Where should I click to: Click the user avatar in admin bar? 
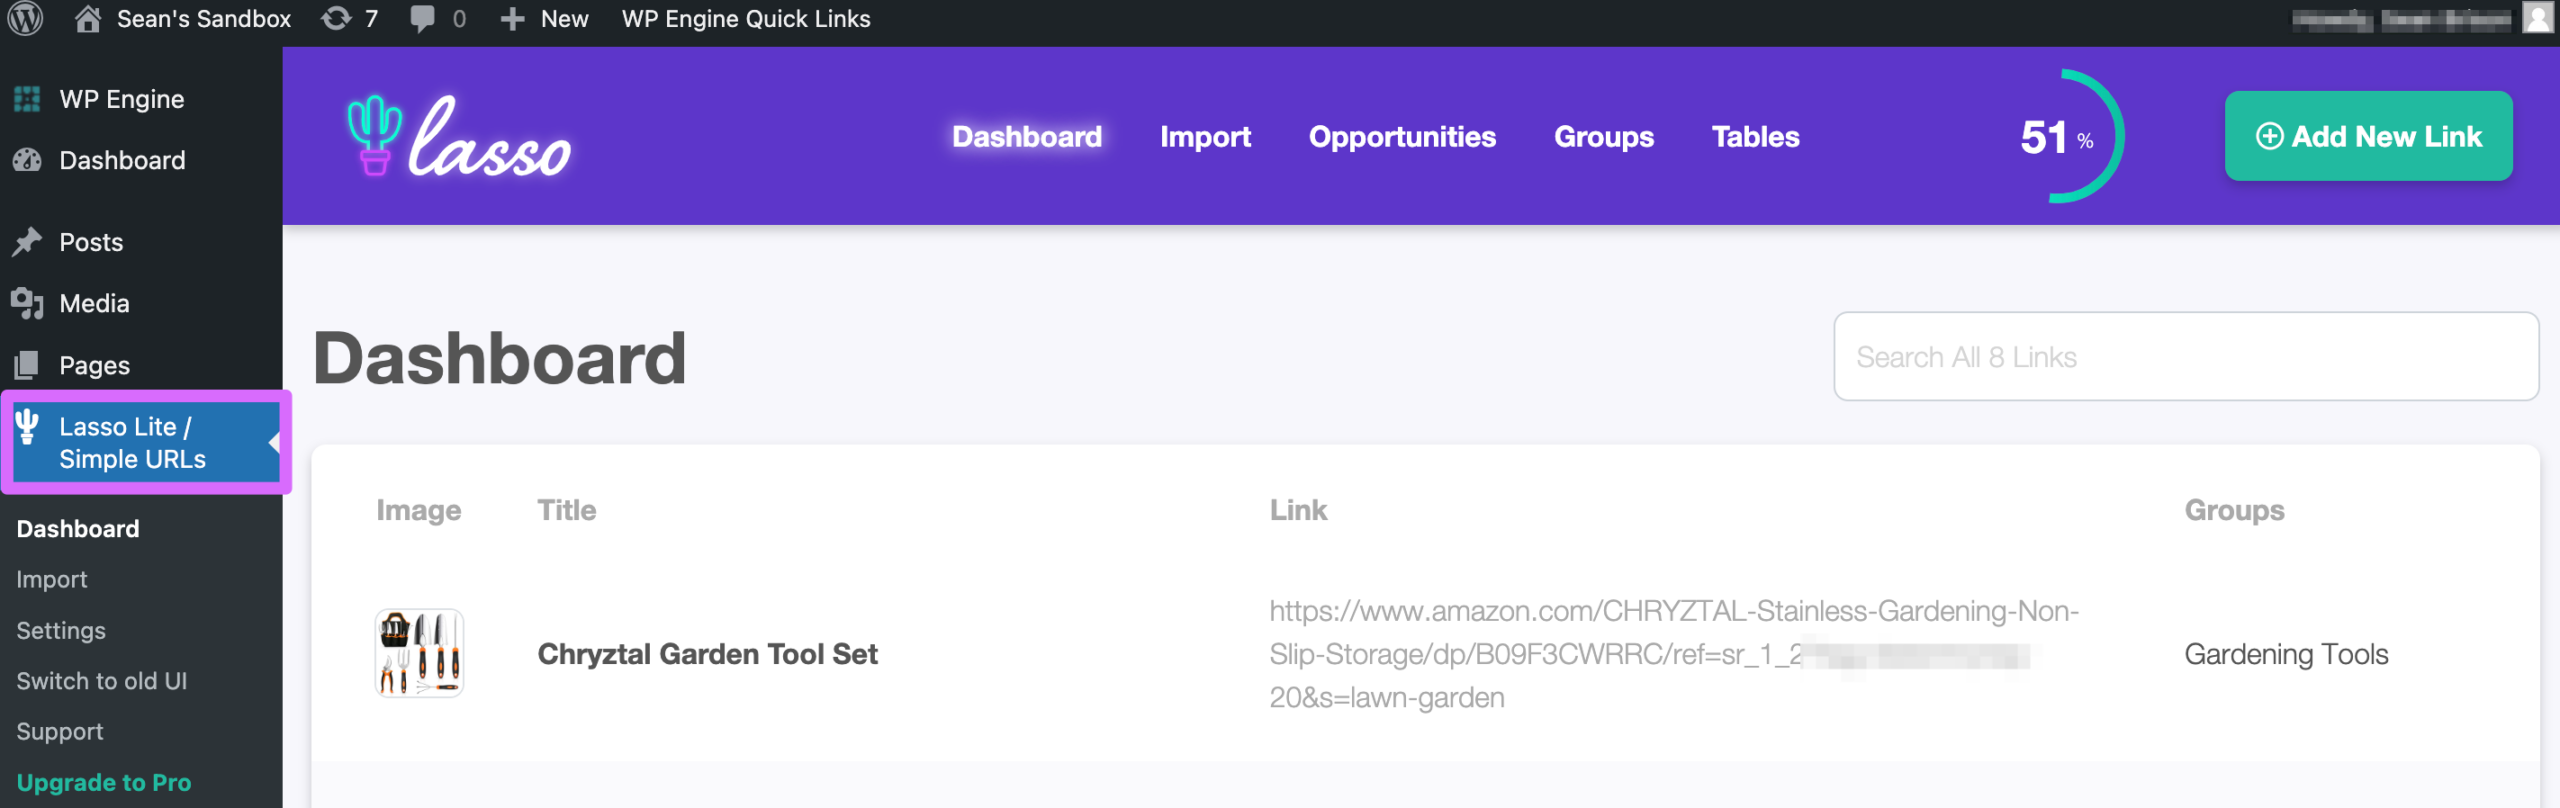(2537, 18)
